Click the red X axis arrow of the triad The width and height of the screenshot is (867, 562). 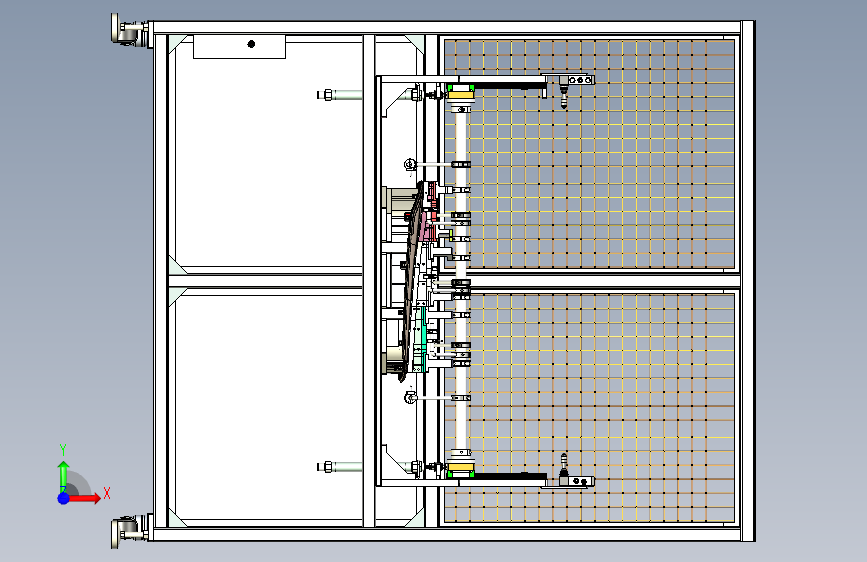point(84,498)
